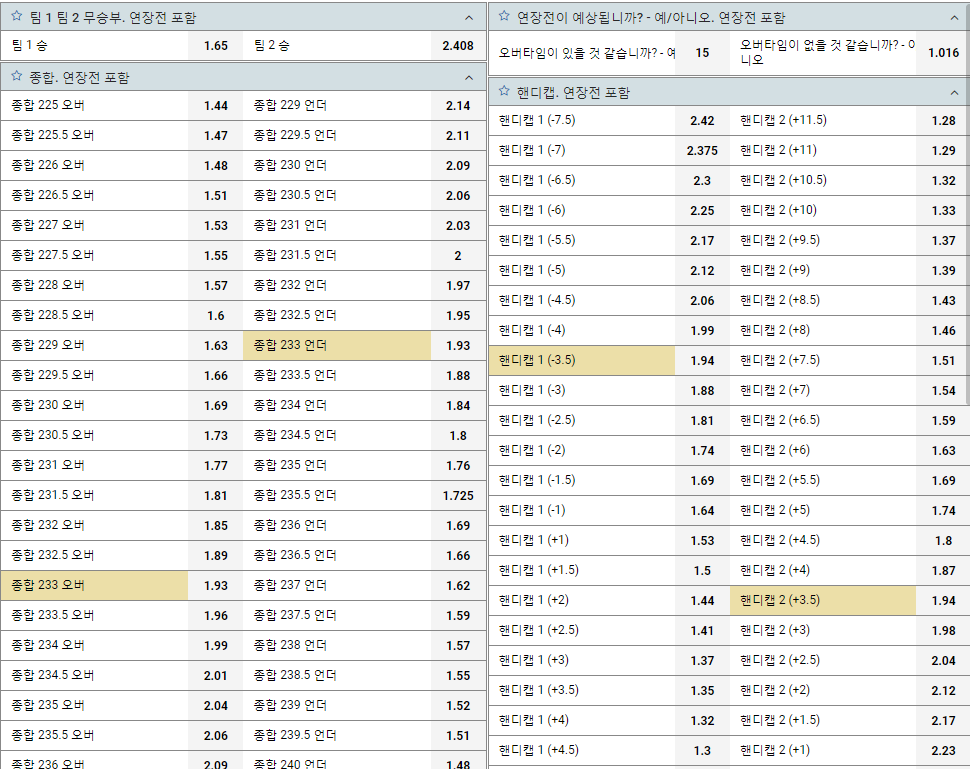This screenshot has width=970, height=769.
Task: Collapse the 팀 1 팀 2 무승부 section
Action: (469, 17)
